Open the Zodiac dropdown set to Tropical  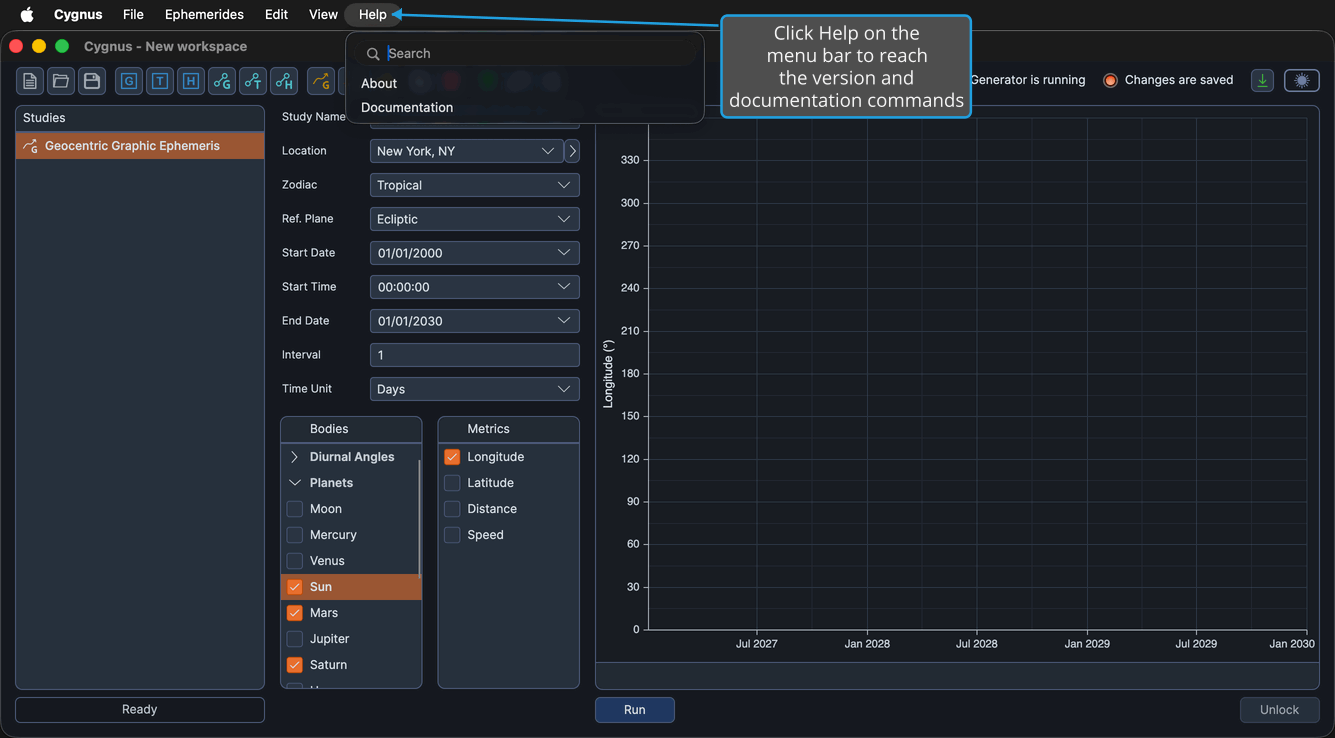click(x=475, y=185)
